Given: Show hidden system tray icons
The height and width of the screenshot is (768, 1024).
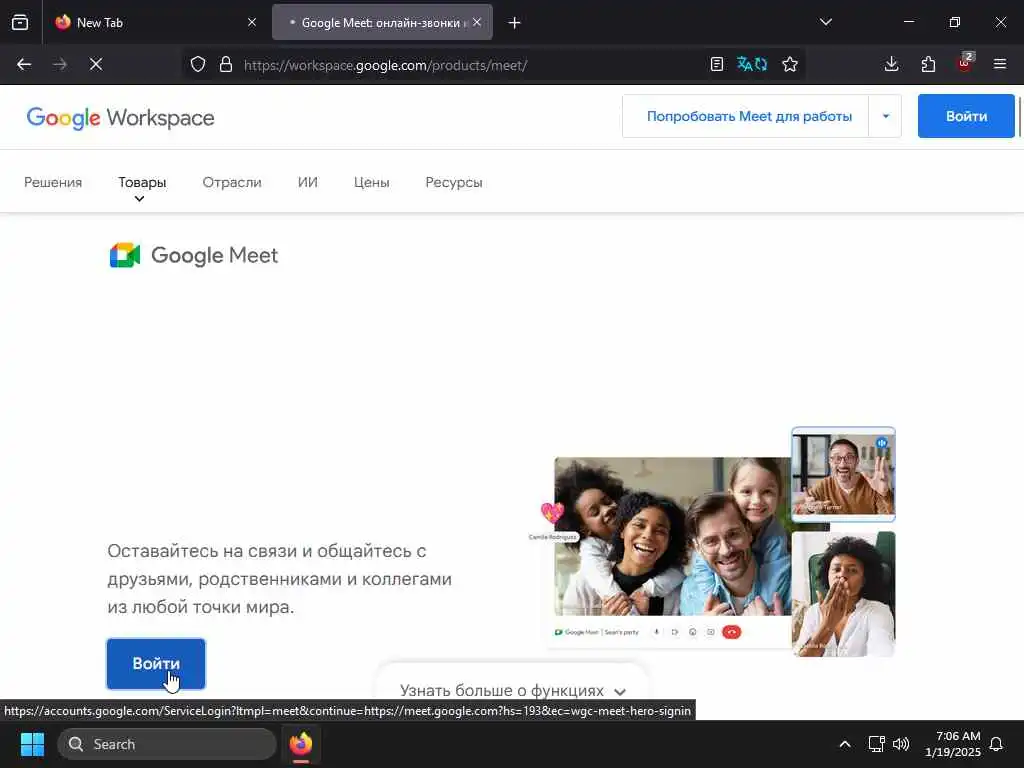Looking at the screenshot, I should (x=844, y=744).
